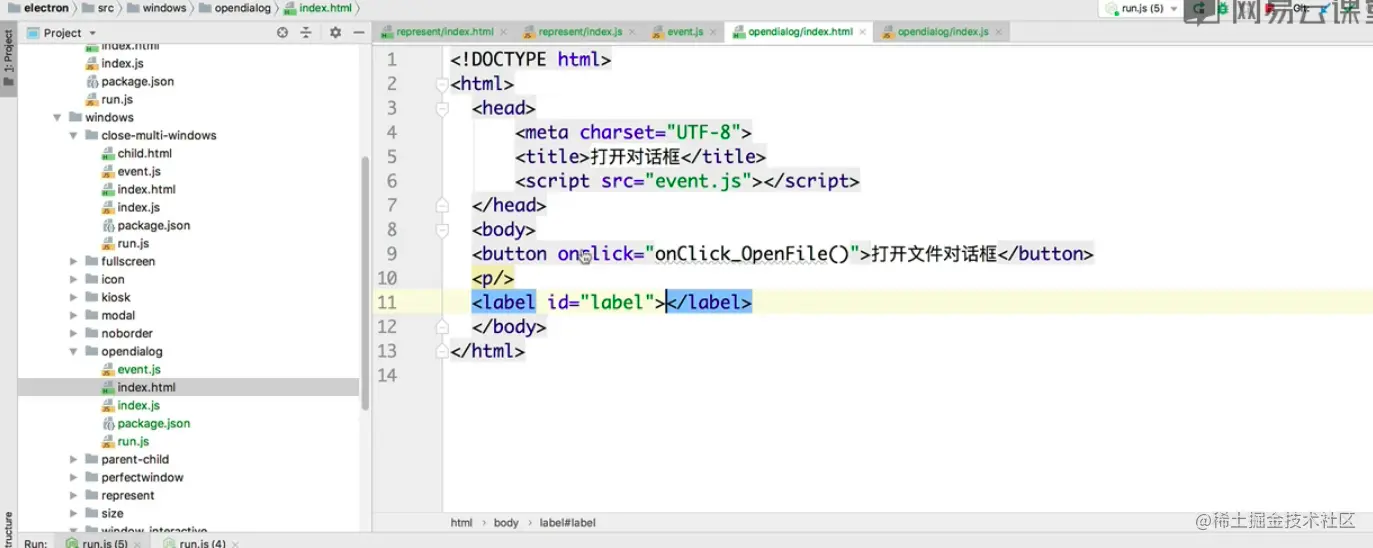This screenshot has height=548, width=1373.
Task: Switch to event.js editor tab
Action: coord(685,32)
